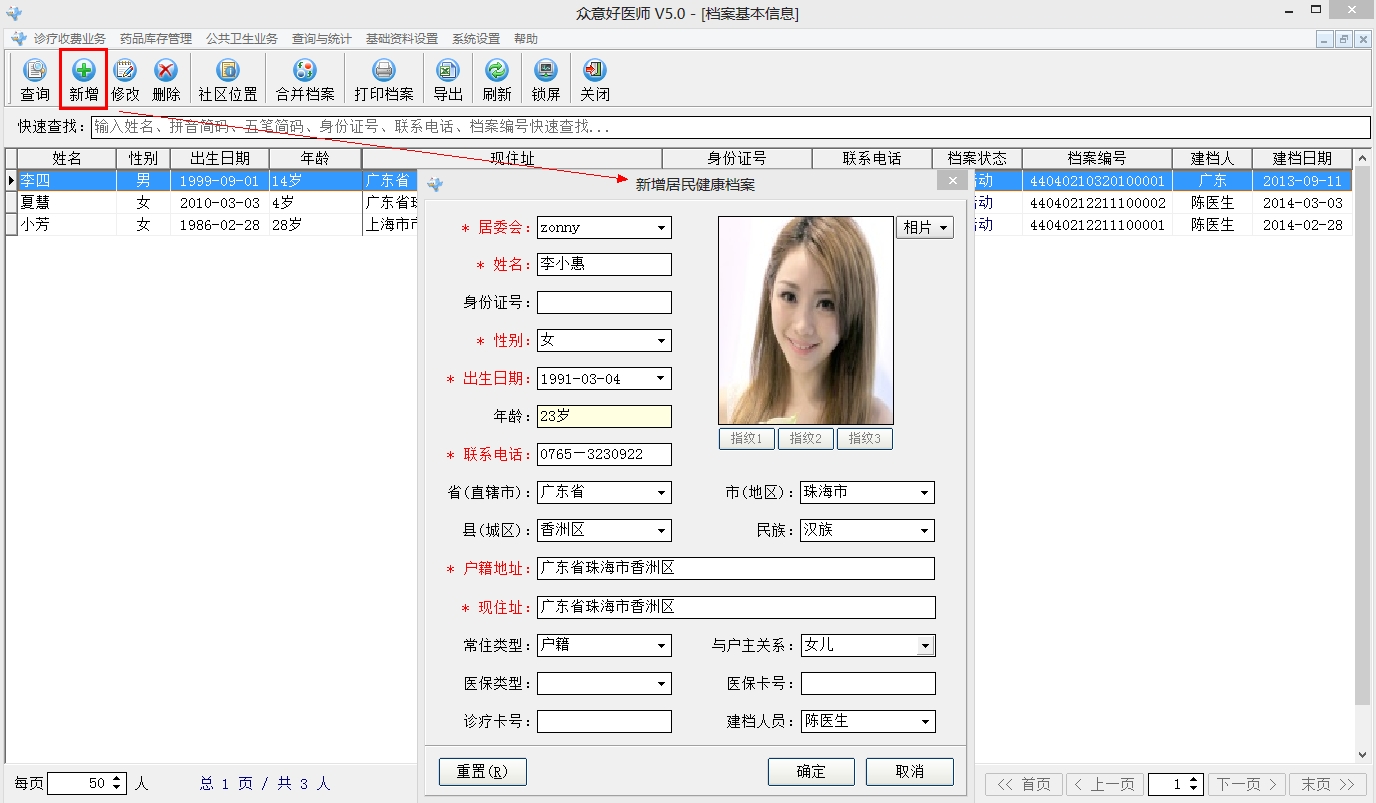
Task: Open the 查询与统计 menu
Action: 322,39
